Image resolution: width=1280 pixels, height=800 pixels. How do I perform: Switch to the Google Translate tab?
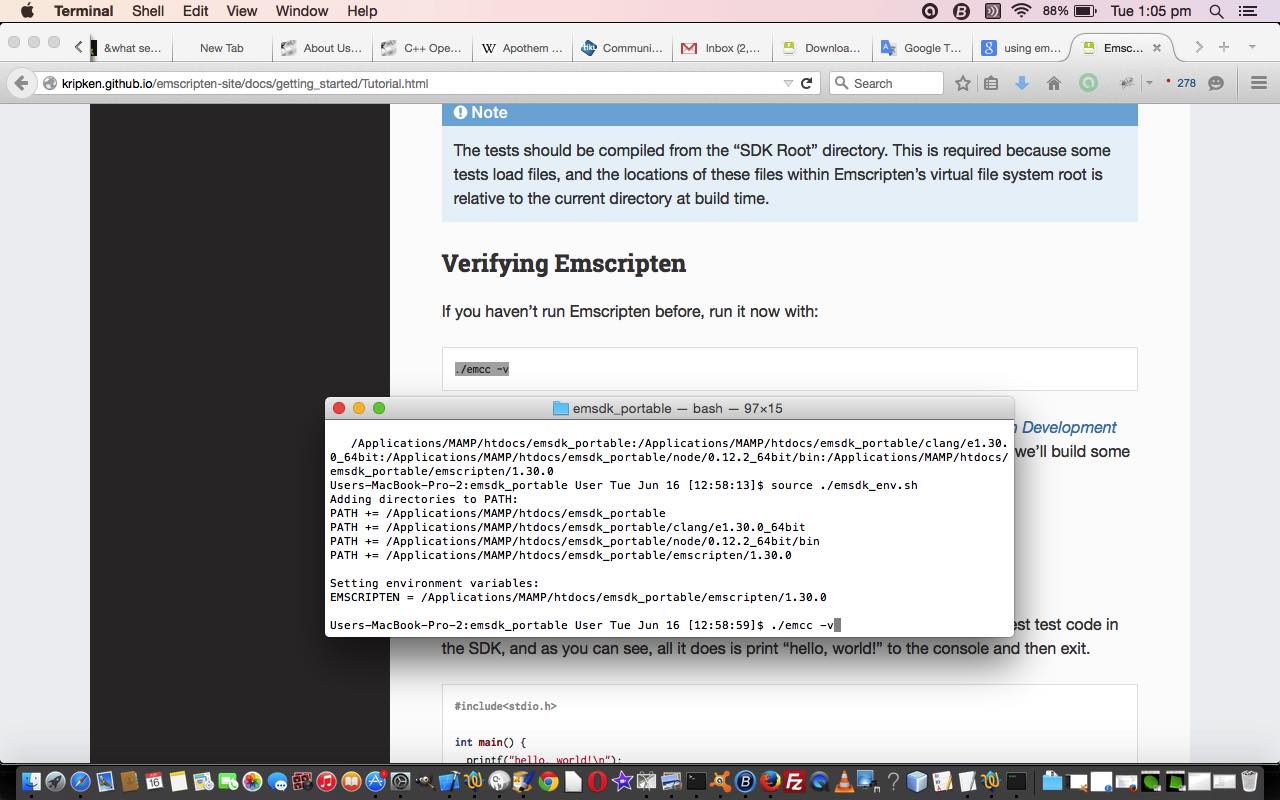(x=921, y=47)
